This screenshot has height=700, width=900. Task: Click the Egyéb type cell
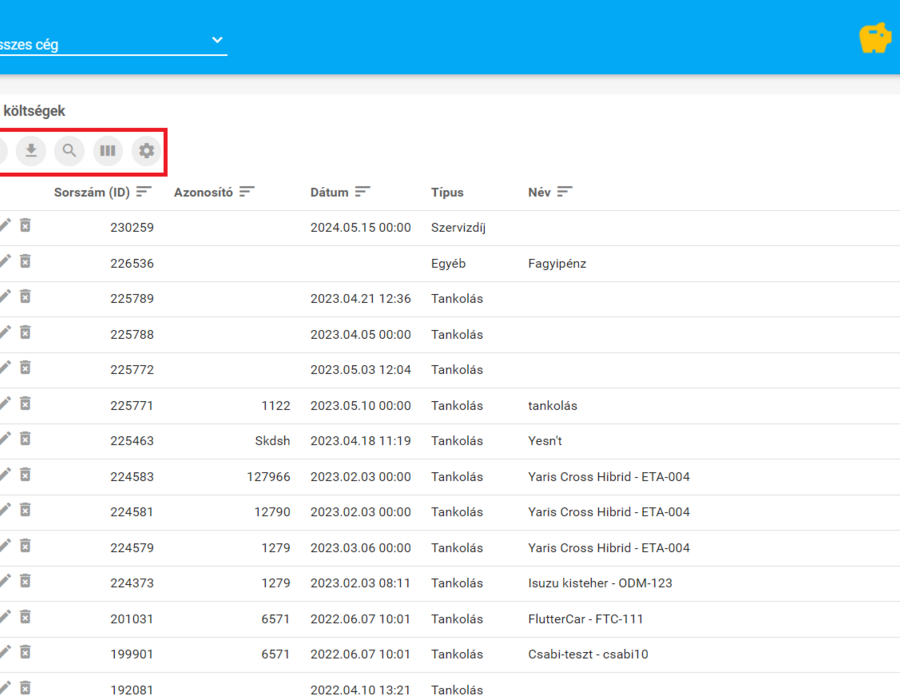448,263
